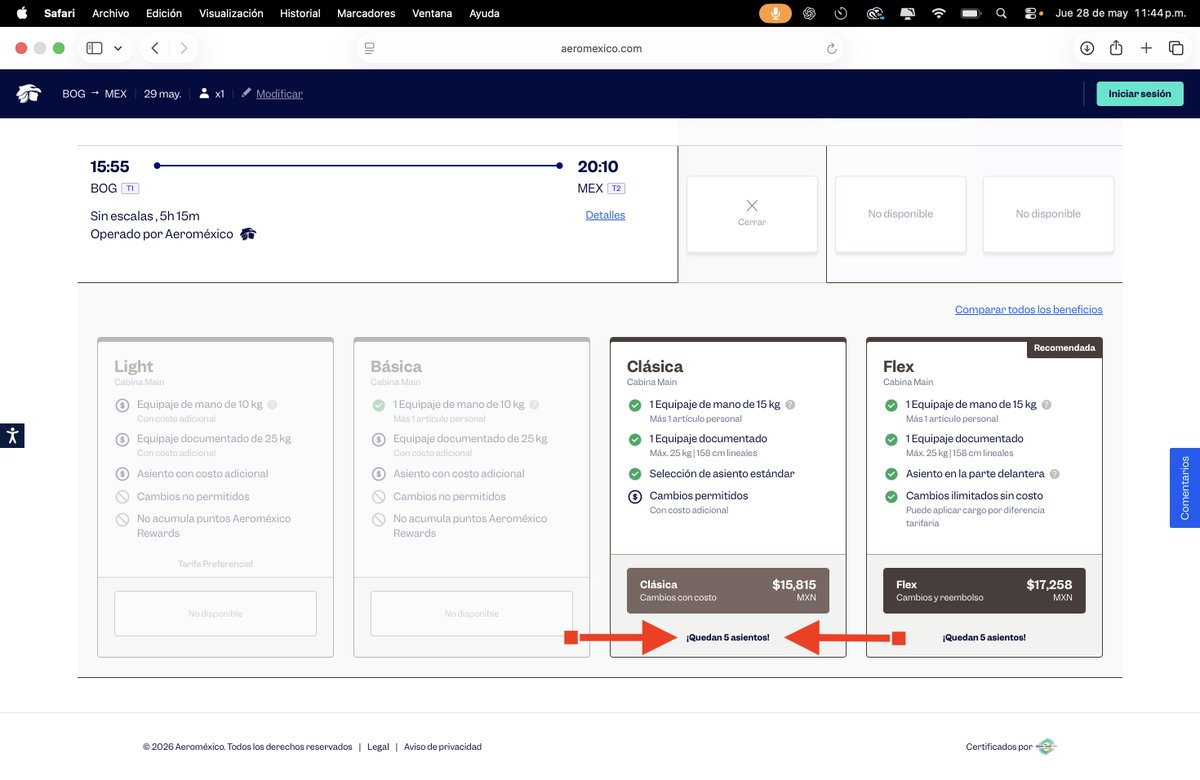Click the pencil edit icon next to Modificar
Viewport: 1200px width, 780px height.
pyautogui.click(x=246, y=93)
